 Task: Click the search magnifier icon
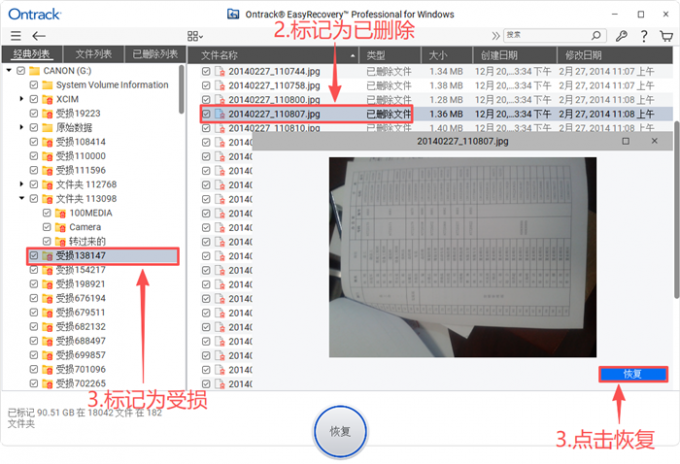[596, 35]
